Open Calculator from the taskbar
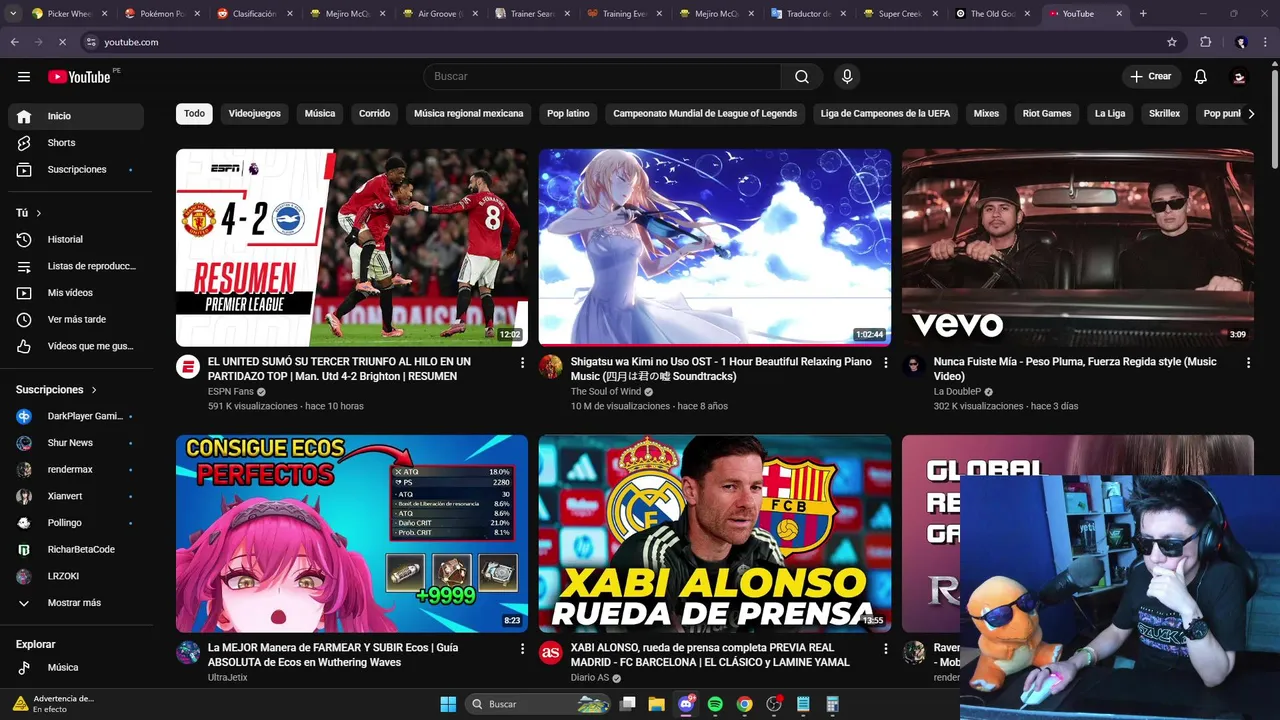 [x=832, y=704]
